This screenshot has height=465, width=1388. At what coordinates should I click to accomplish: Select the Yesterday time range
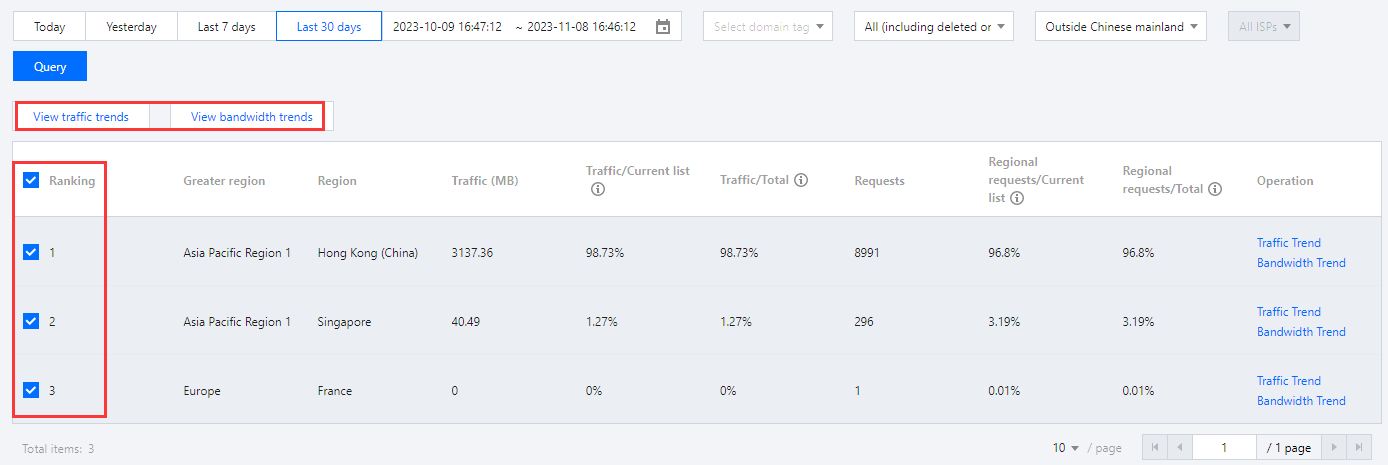point(132,27)
